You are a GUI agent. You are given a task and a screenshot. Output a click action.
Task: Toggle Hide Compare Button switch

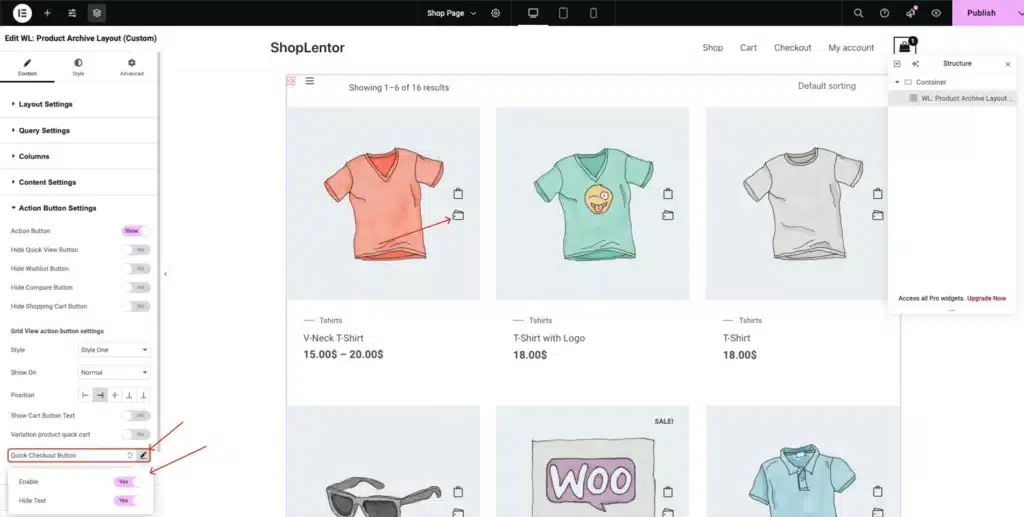coord(136,287)
